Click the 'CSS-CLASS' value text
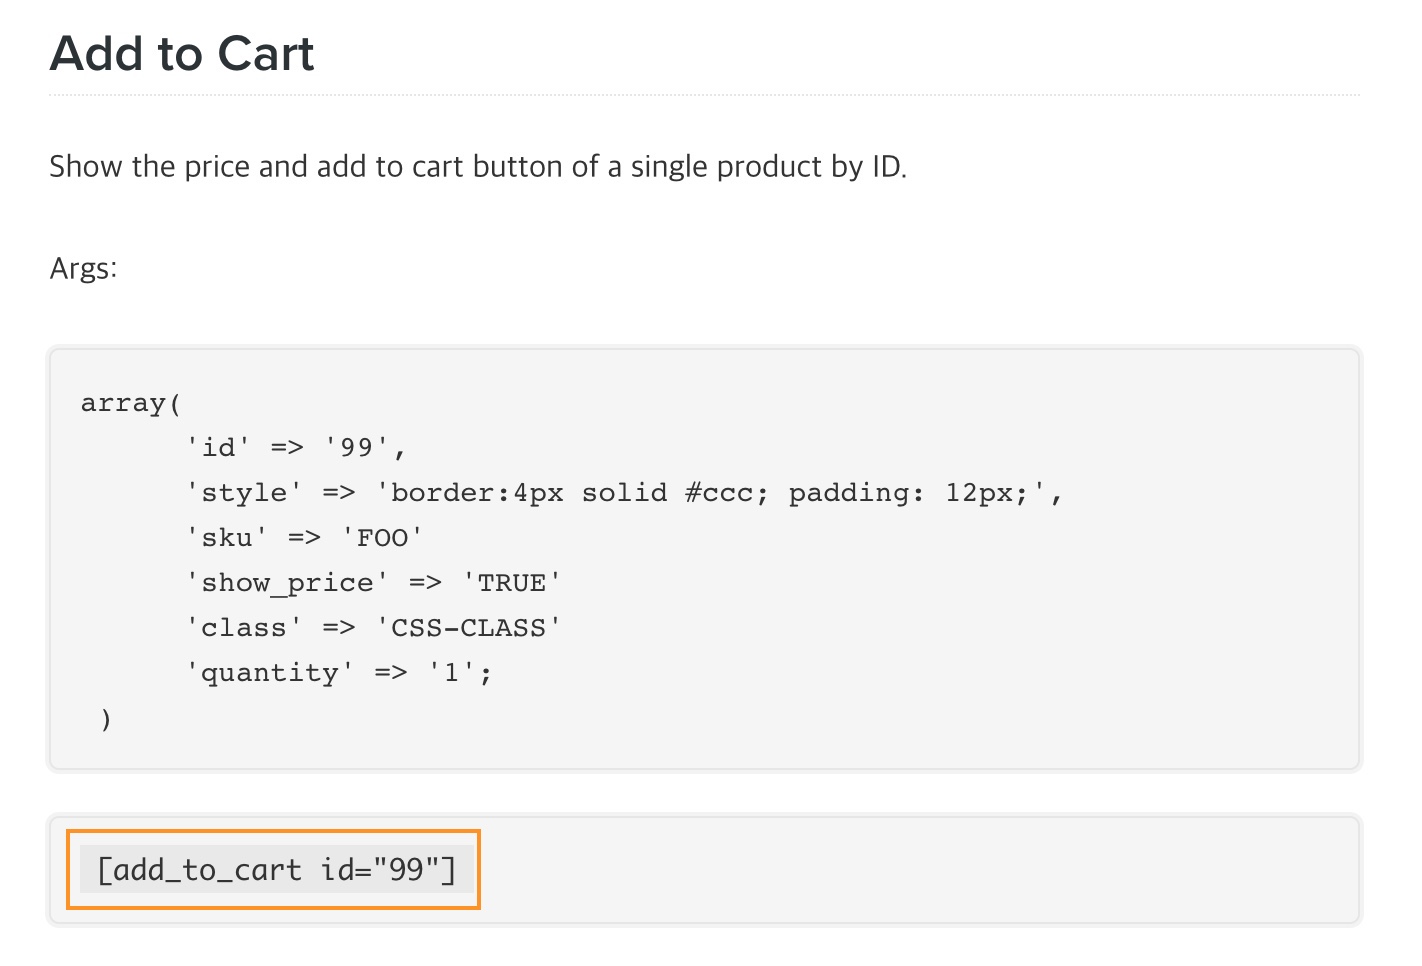The image size is (1422, 966). [468, 628]
